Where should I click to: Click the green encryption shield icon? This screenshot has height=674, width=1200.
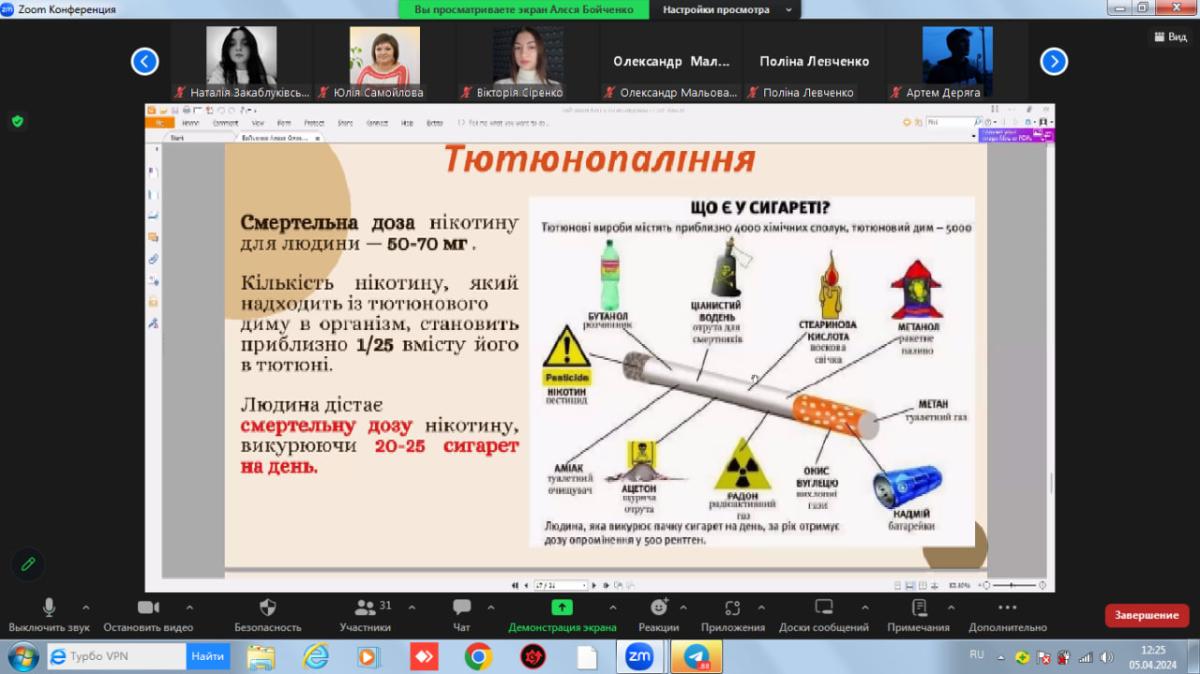pyautogui.click(x=17, y=121)
